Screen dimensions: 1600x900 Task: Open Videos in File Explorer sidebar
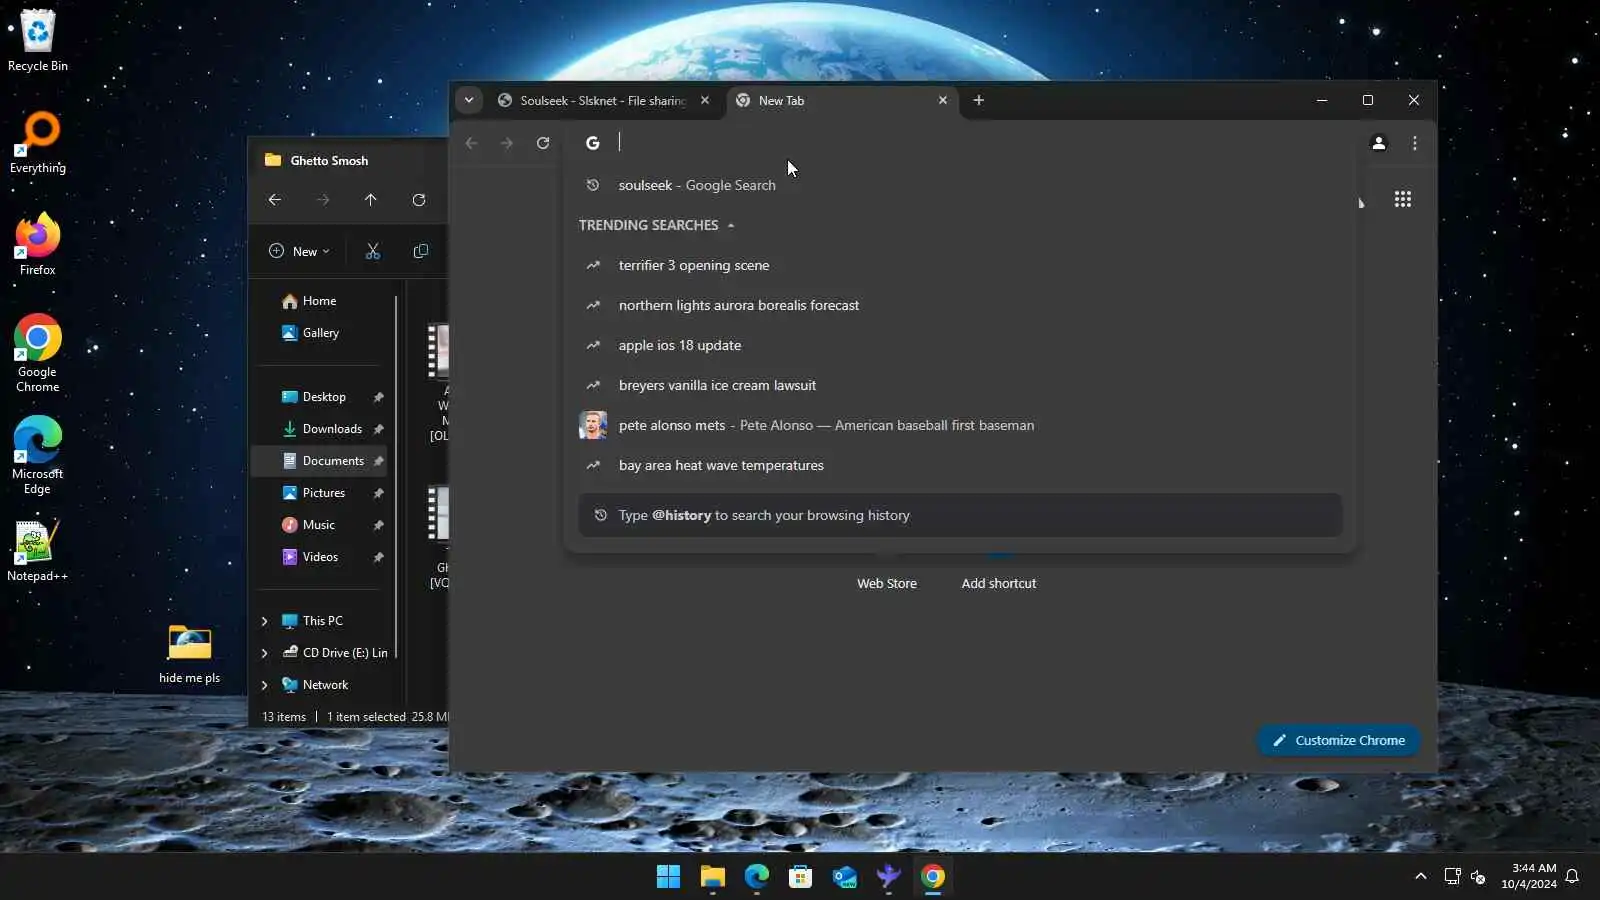tap(320, 557)
